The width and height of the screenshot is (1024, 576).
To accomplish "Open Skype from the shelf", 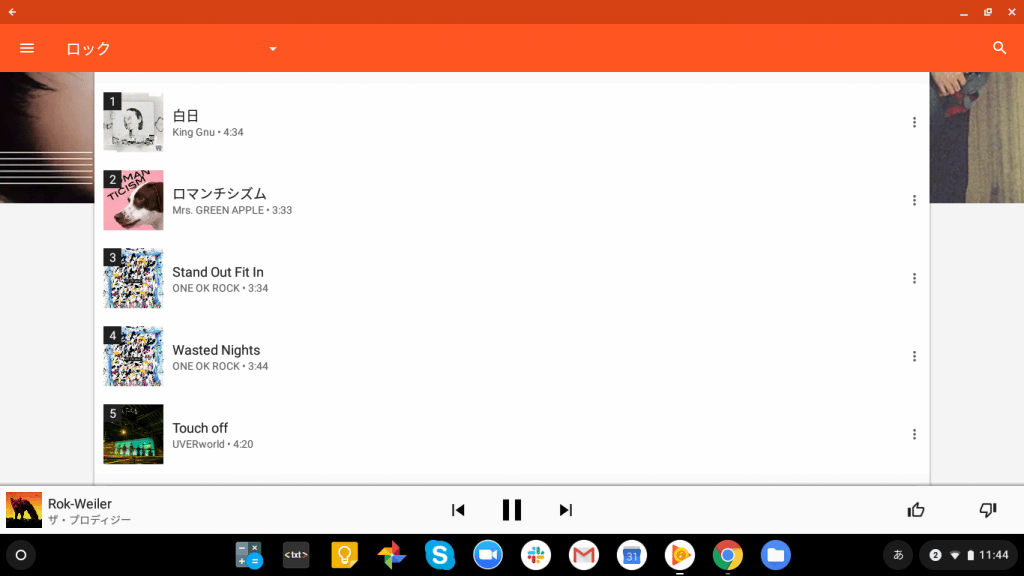I will pos(439,555).
